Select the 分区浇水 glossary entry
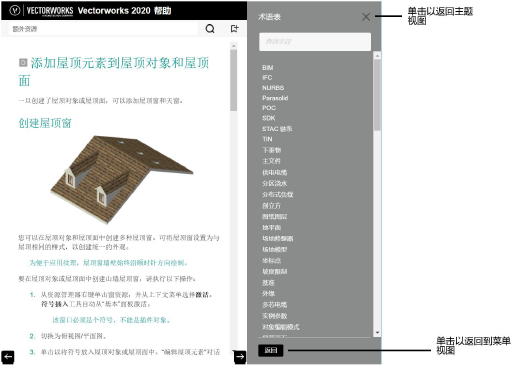Image resolution: width=516 pixels, height=366 pixels. [x=274, y=183]
